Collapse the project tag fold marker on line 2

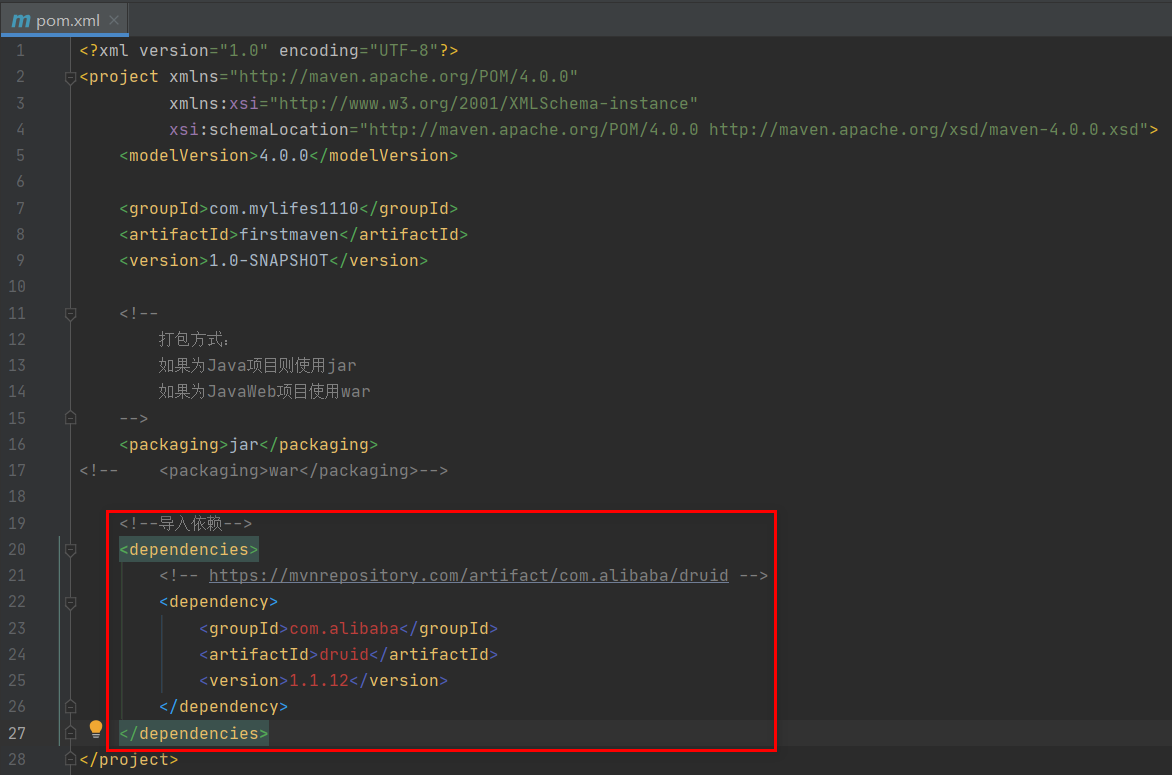[70, 78]
